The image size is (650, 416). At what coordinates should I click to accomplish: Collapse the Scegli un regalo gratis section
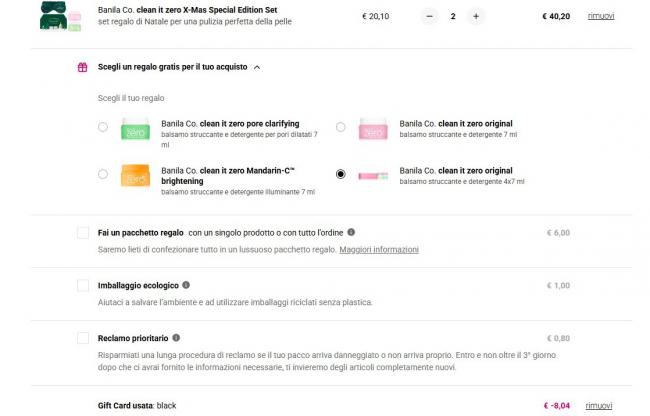(257, 67)
